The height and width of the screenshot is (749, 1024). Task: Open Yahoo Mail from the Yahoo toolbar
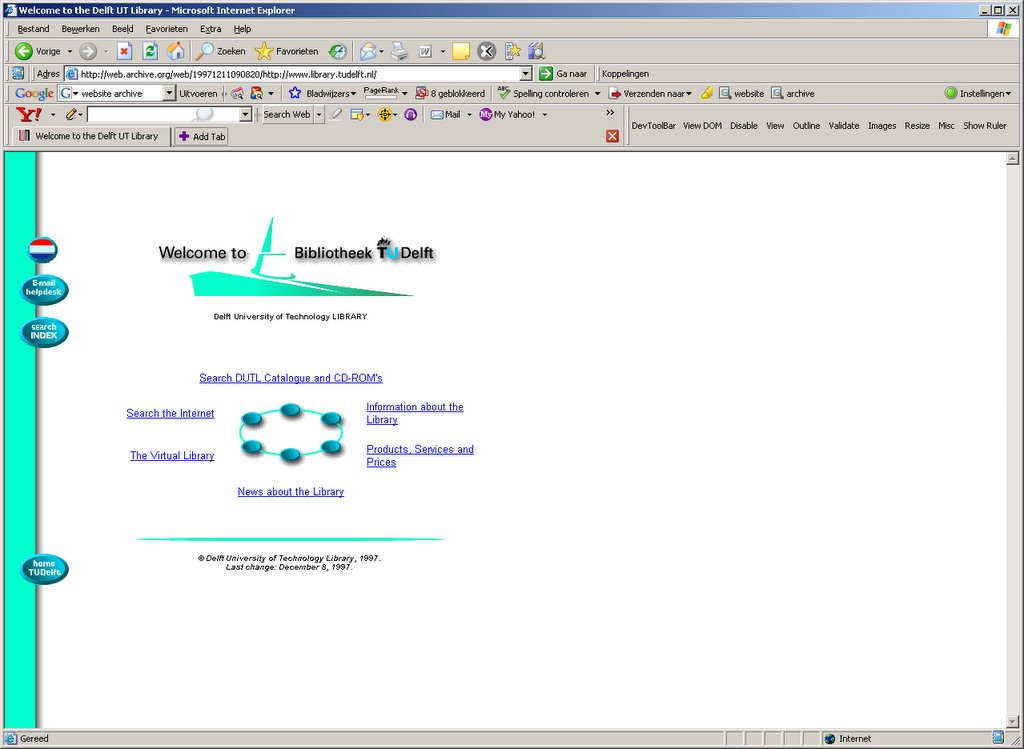pos(445,115)
